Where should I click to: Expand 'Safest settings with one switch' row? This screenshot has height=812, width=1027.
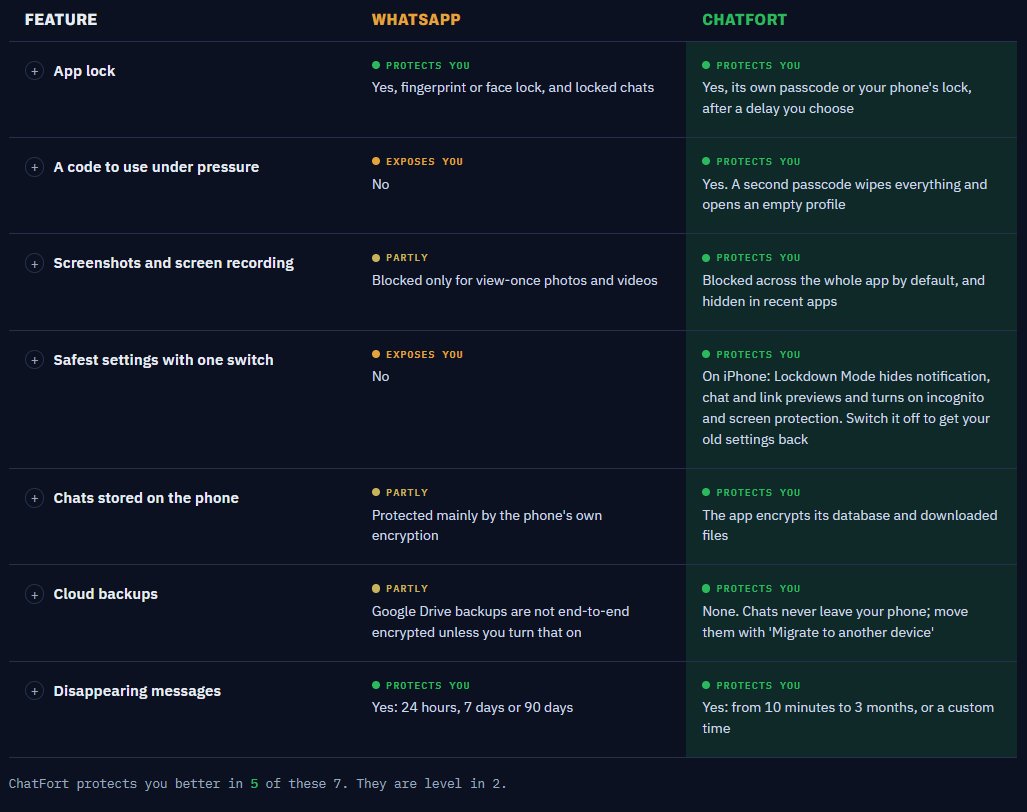coord(35,360)
